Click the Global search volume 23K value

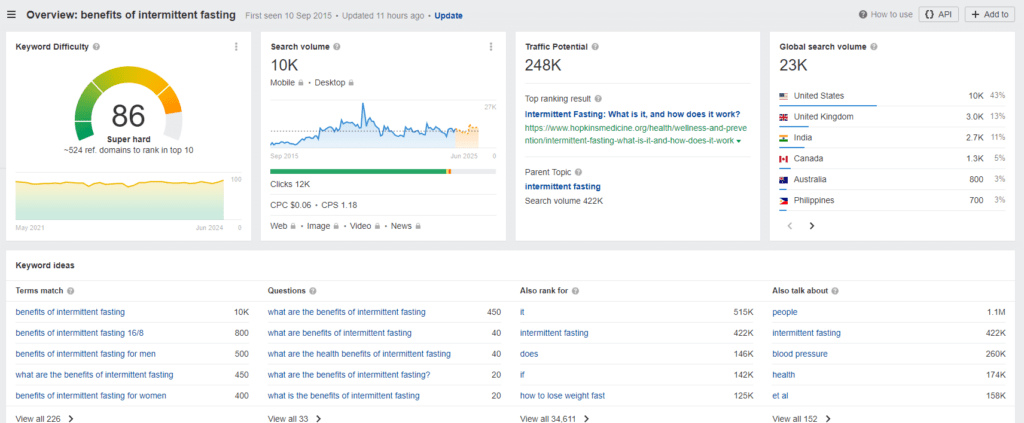coord(793,65)
